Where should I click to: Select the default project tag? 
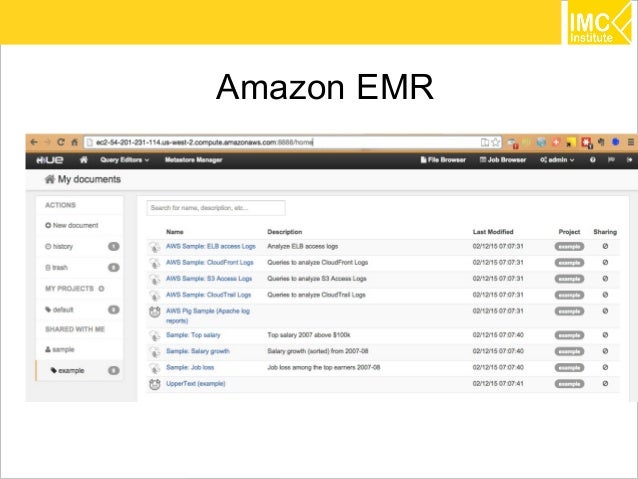pyautogui.click(x=59, y=310)
